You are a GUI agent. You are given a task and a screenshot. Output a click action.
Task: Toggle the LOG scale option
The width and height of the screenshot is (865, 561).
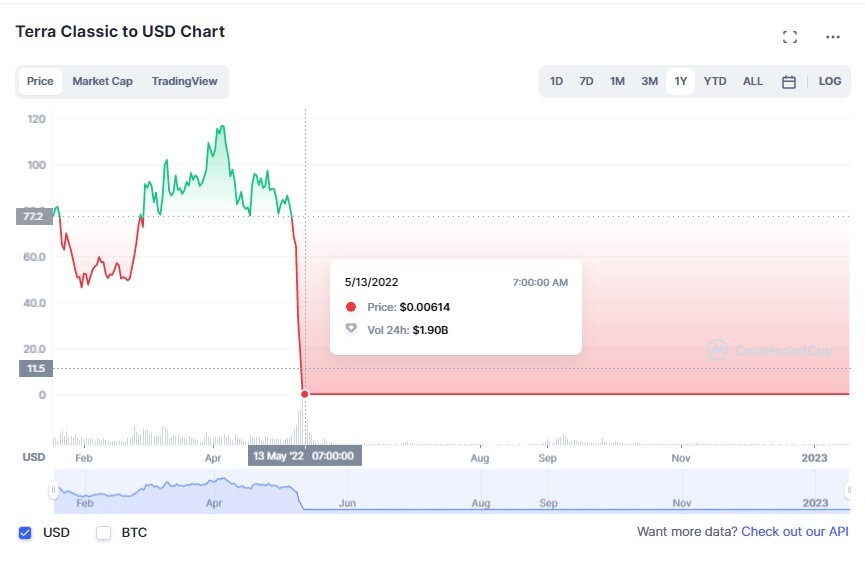click(830, 81)
